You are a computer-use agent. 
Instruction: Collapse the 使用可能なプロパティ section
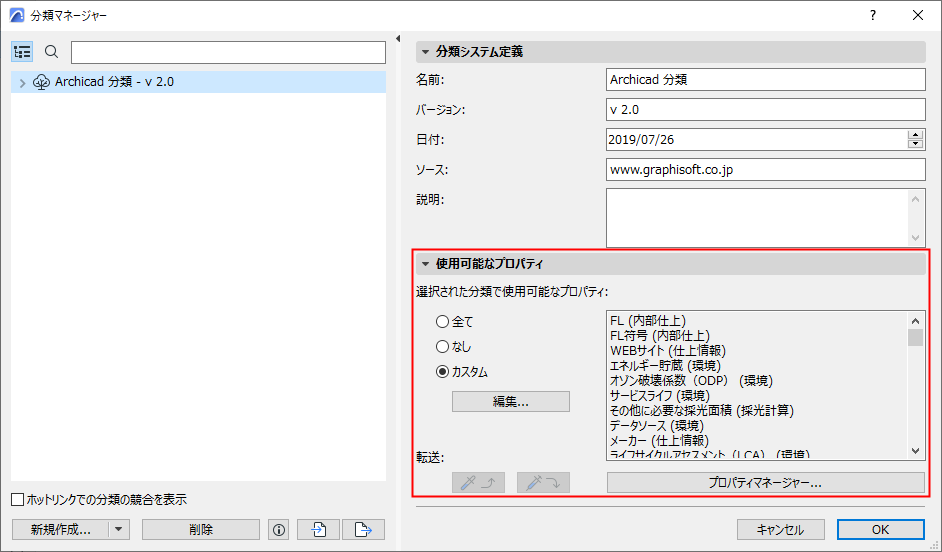[x=425, y=264]
